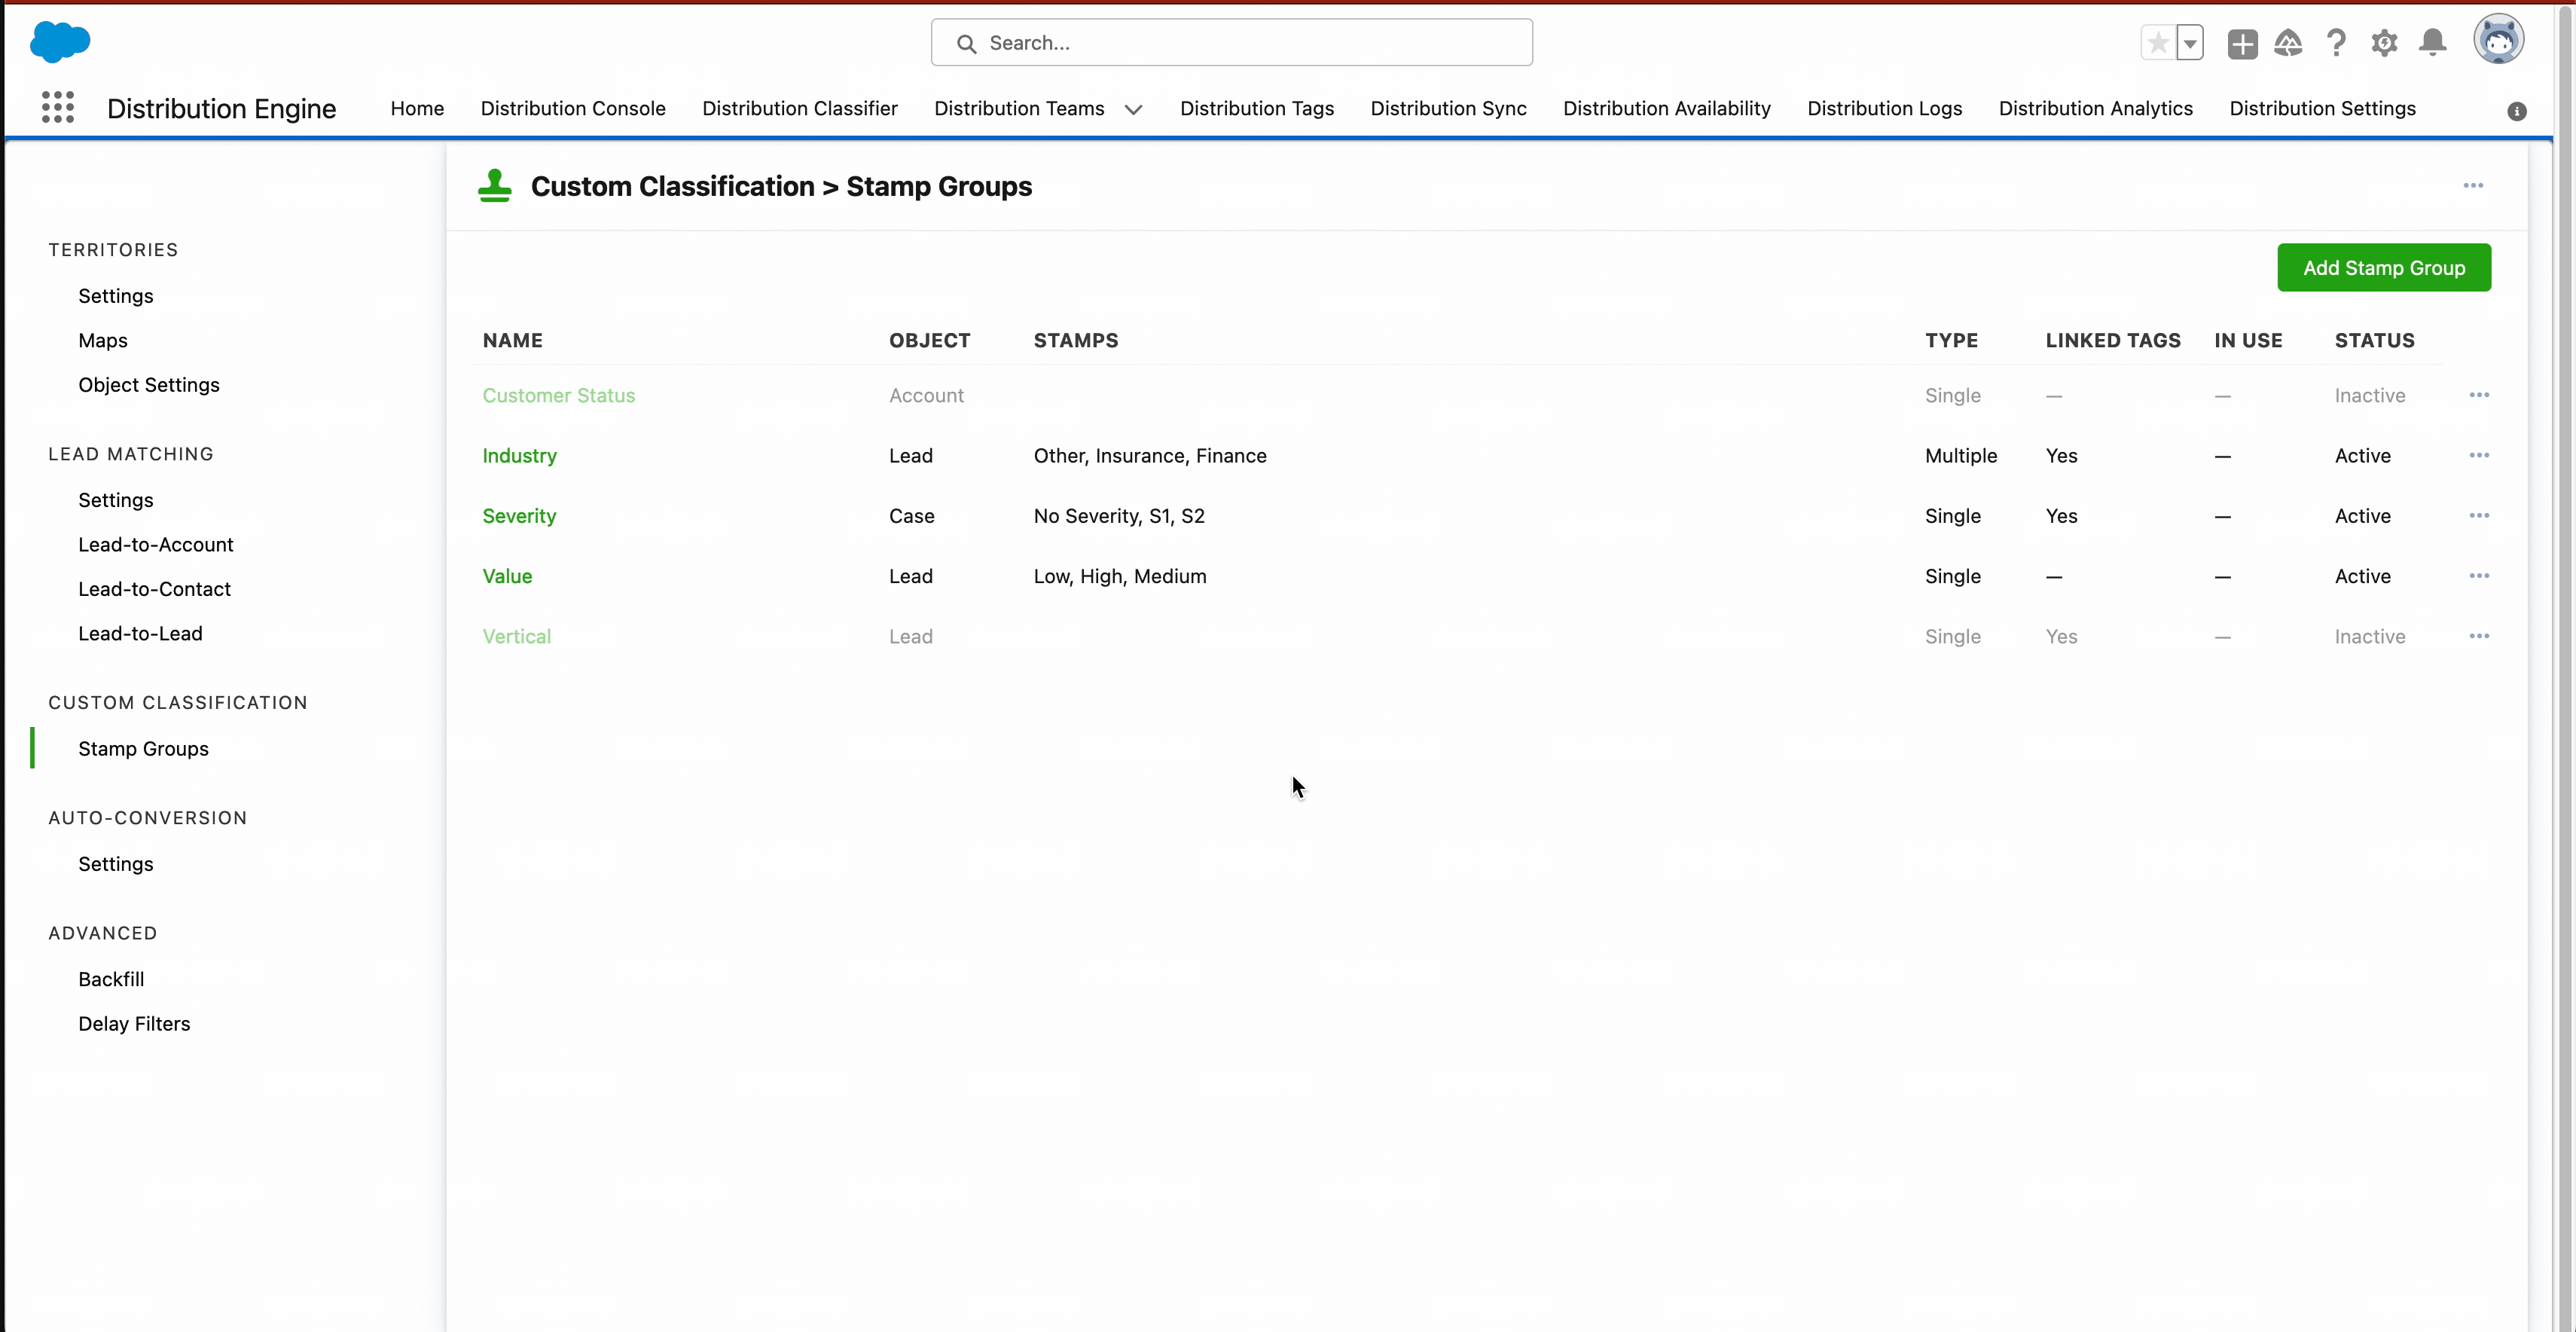Image resolution: width=2576 pixels, height=1332 pixels.
Task: Switch to the Distribution Tags tab
Action: tap(1257, 108)
